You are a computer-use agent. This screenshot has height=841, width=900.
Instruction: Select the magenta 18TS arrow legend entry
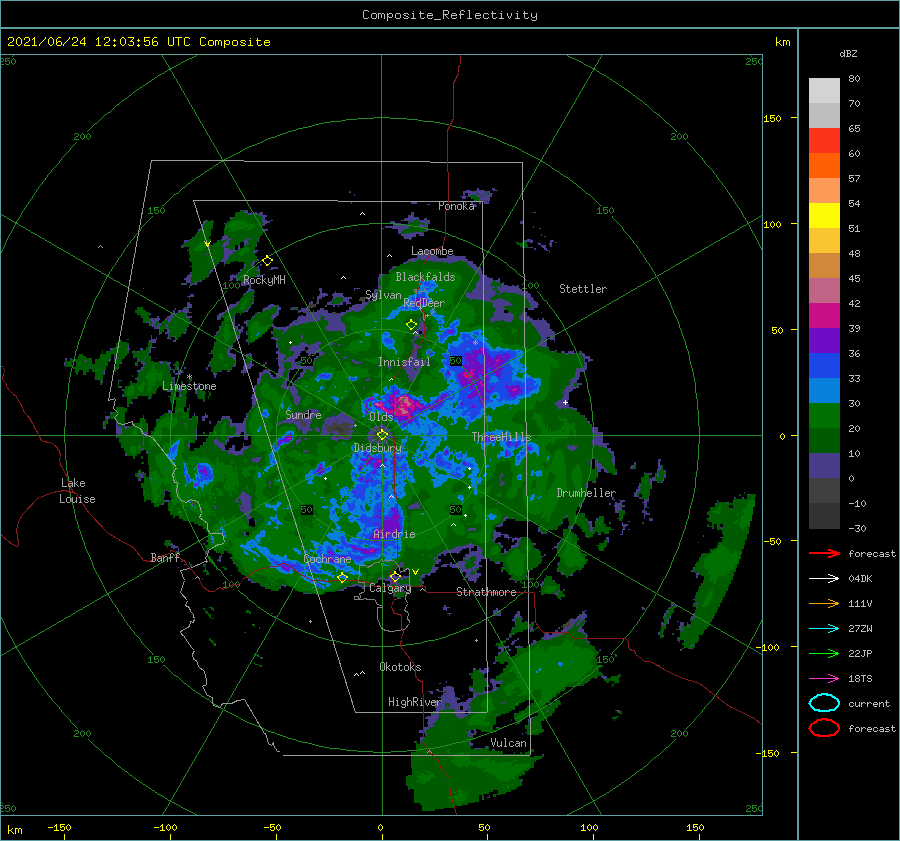pos(824,679)
